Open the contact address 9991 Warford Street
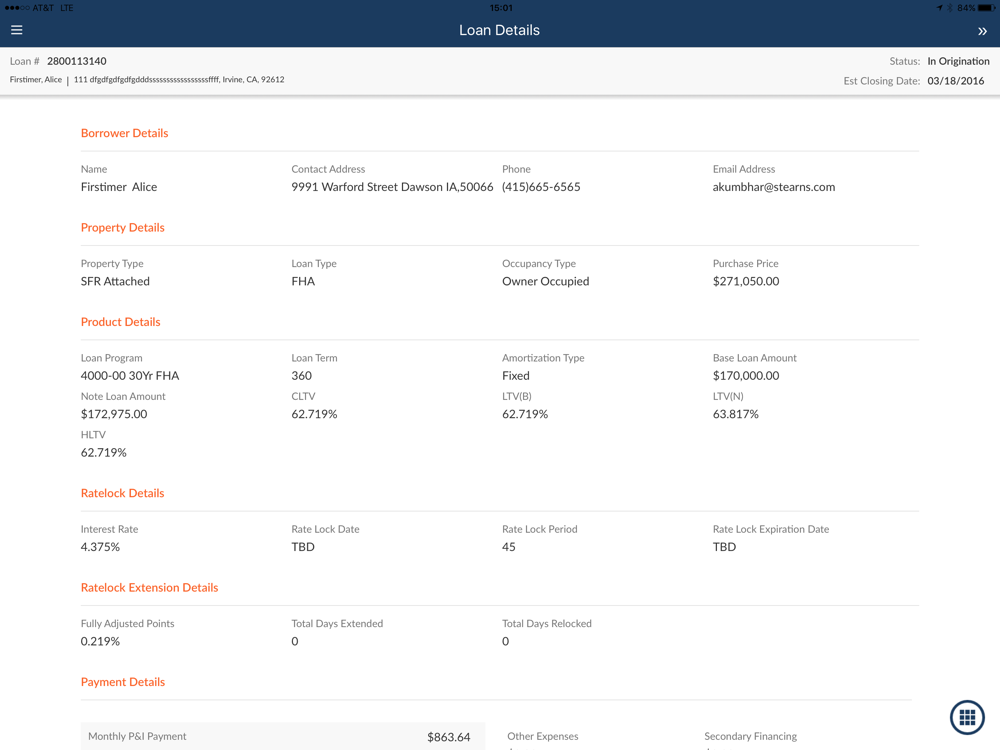The image size is (1000, 750). pyautogui.click(x=392, y=187)
